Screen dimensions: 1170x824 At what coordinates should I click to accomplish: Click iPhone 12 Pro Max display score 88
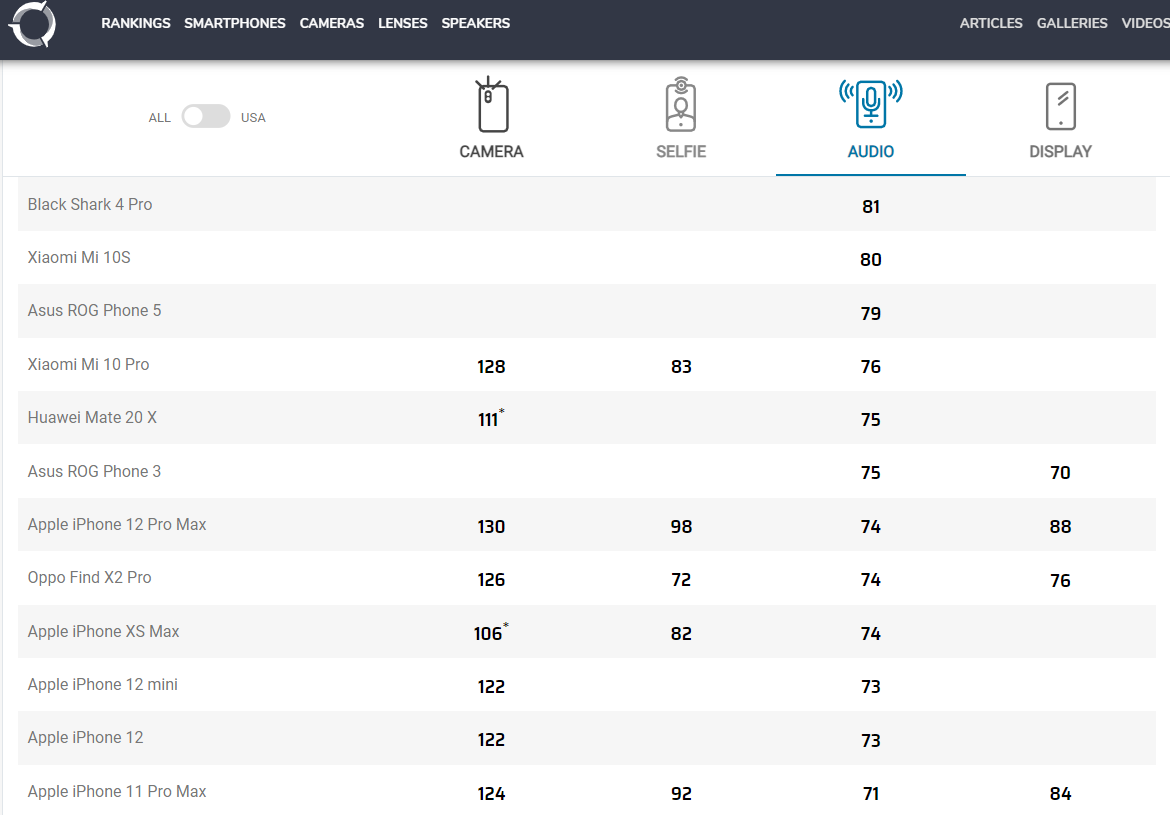pyautogui.click(x=1060, y=527)
